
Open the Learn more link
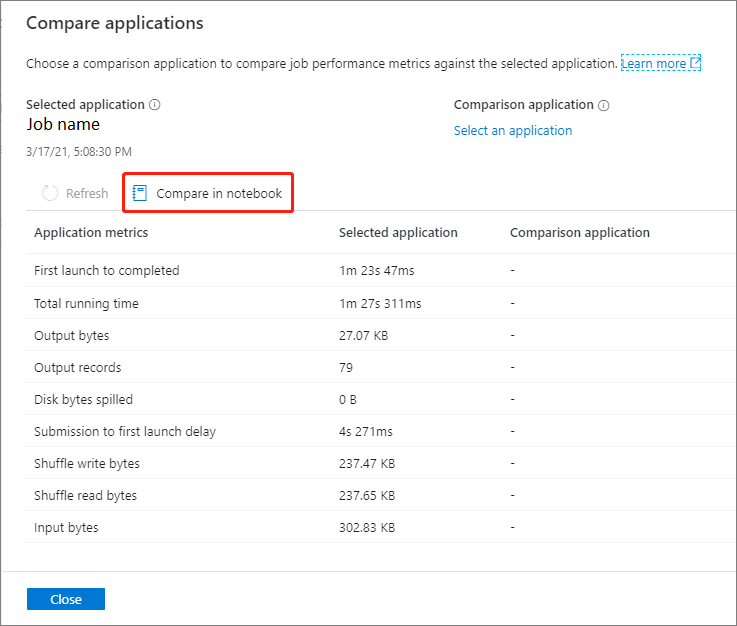click(653, 63)
